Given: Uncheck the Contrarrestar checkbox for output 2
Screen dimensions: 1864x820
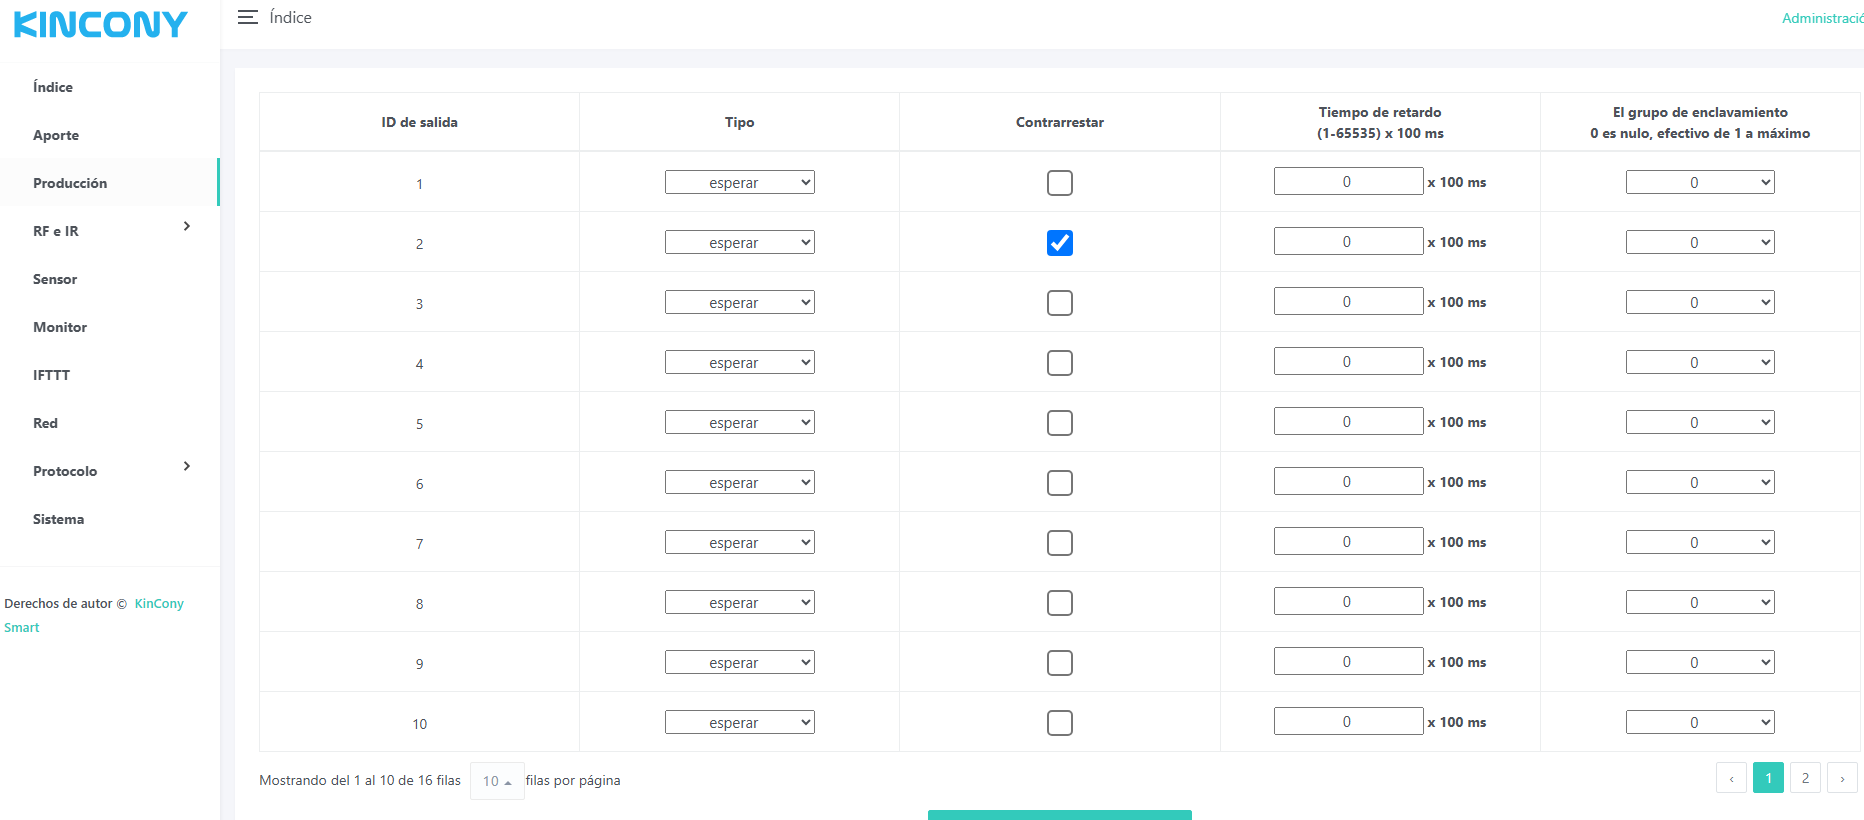Looking at the screenshot, I should pos(1059,243).
